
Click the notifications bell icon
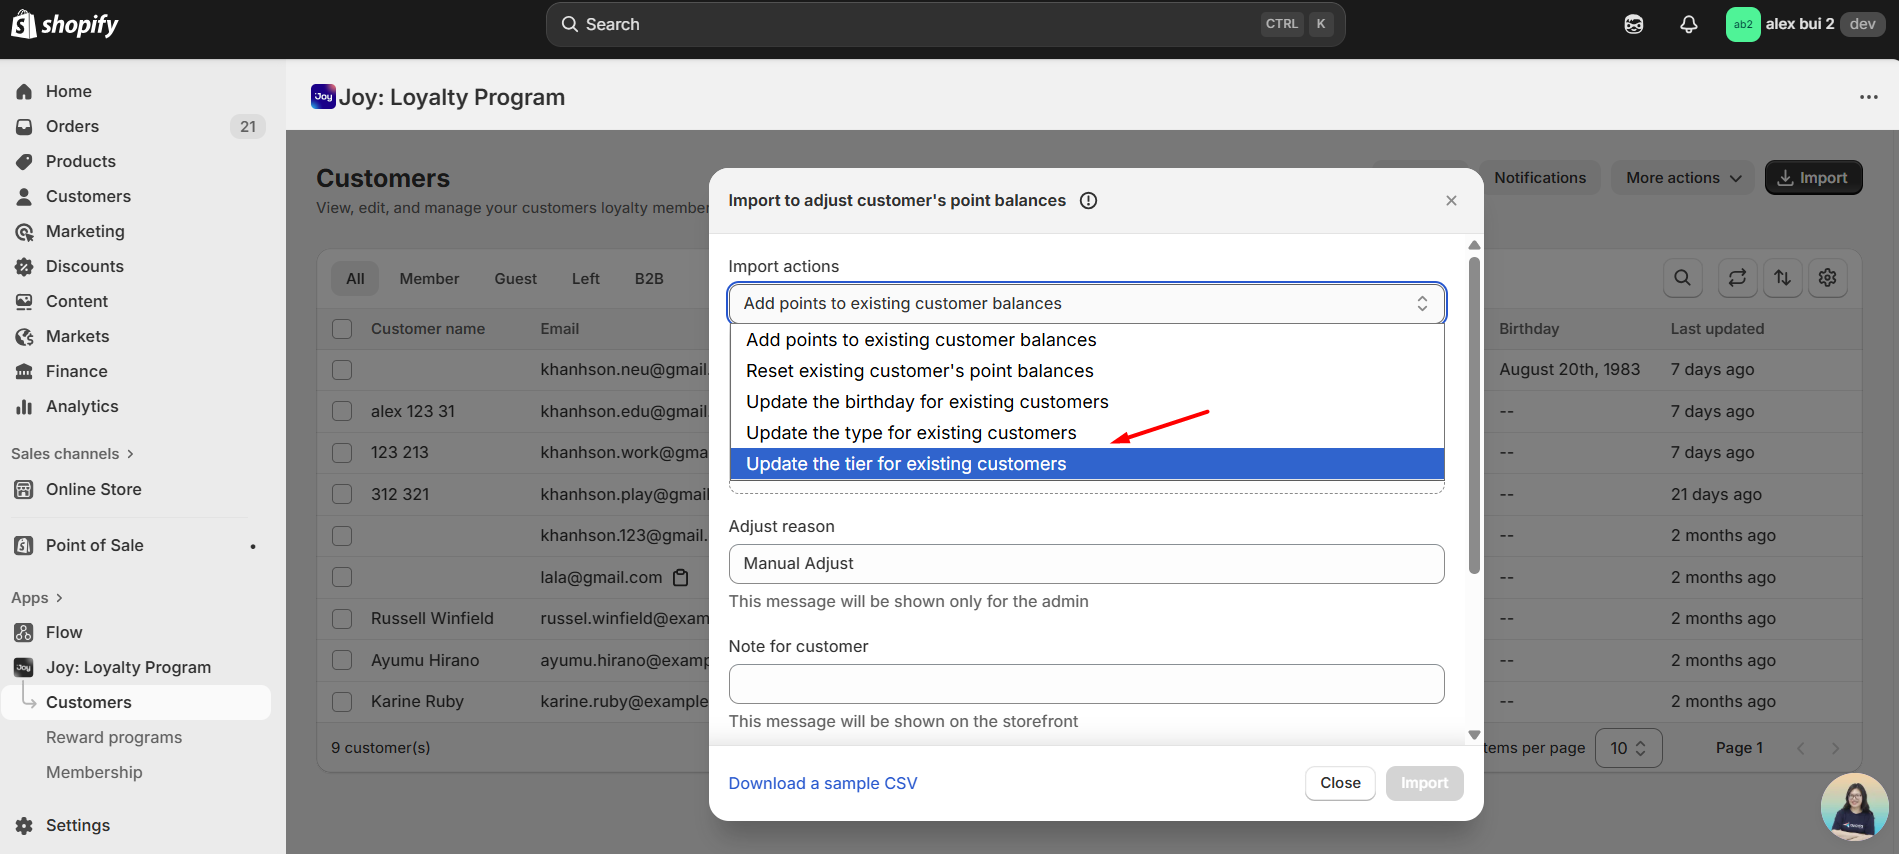[1688, 25]
